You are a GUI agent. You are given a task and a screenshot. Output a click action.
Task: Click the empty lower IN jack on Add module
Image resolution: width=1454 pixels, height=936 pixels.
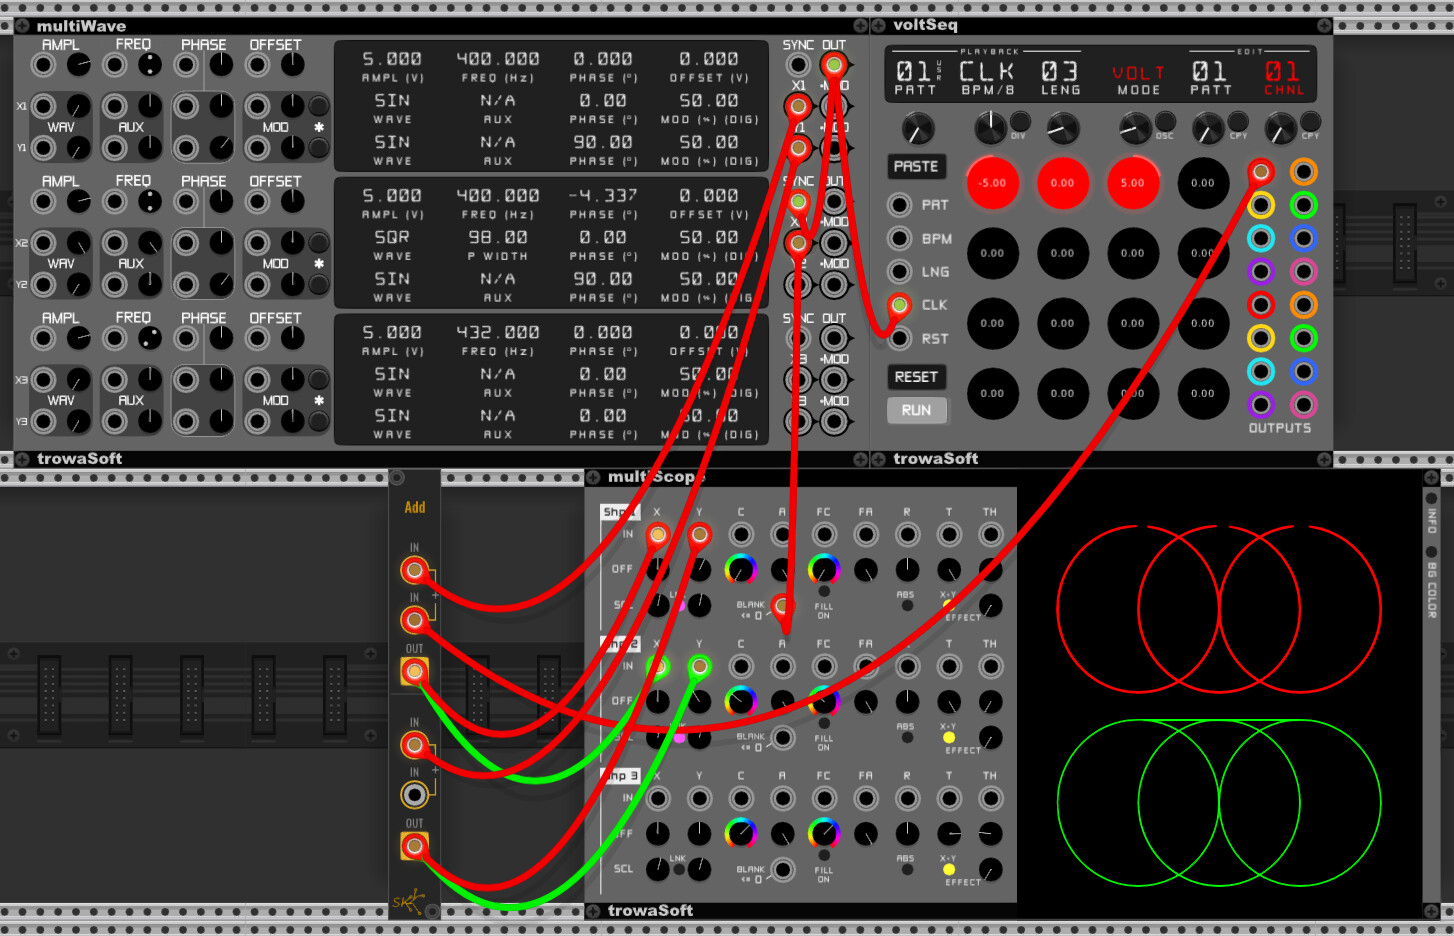414,795
